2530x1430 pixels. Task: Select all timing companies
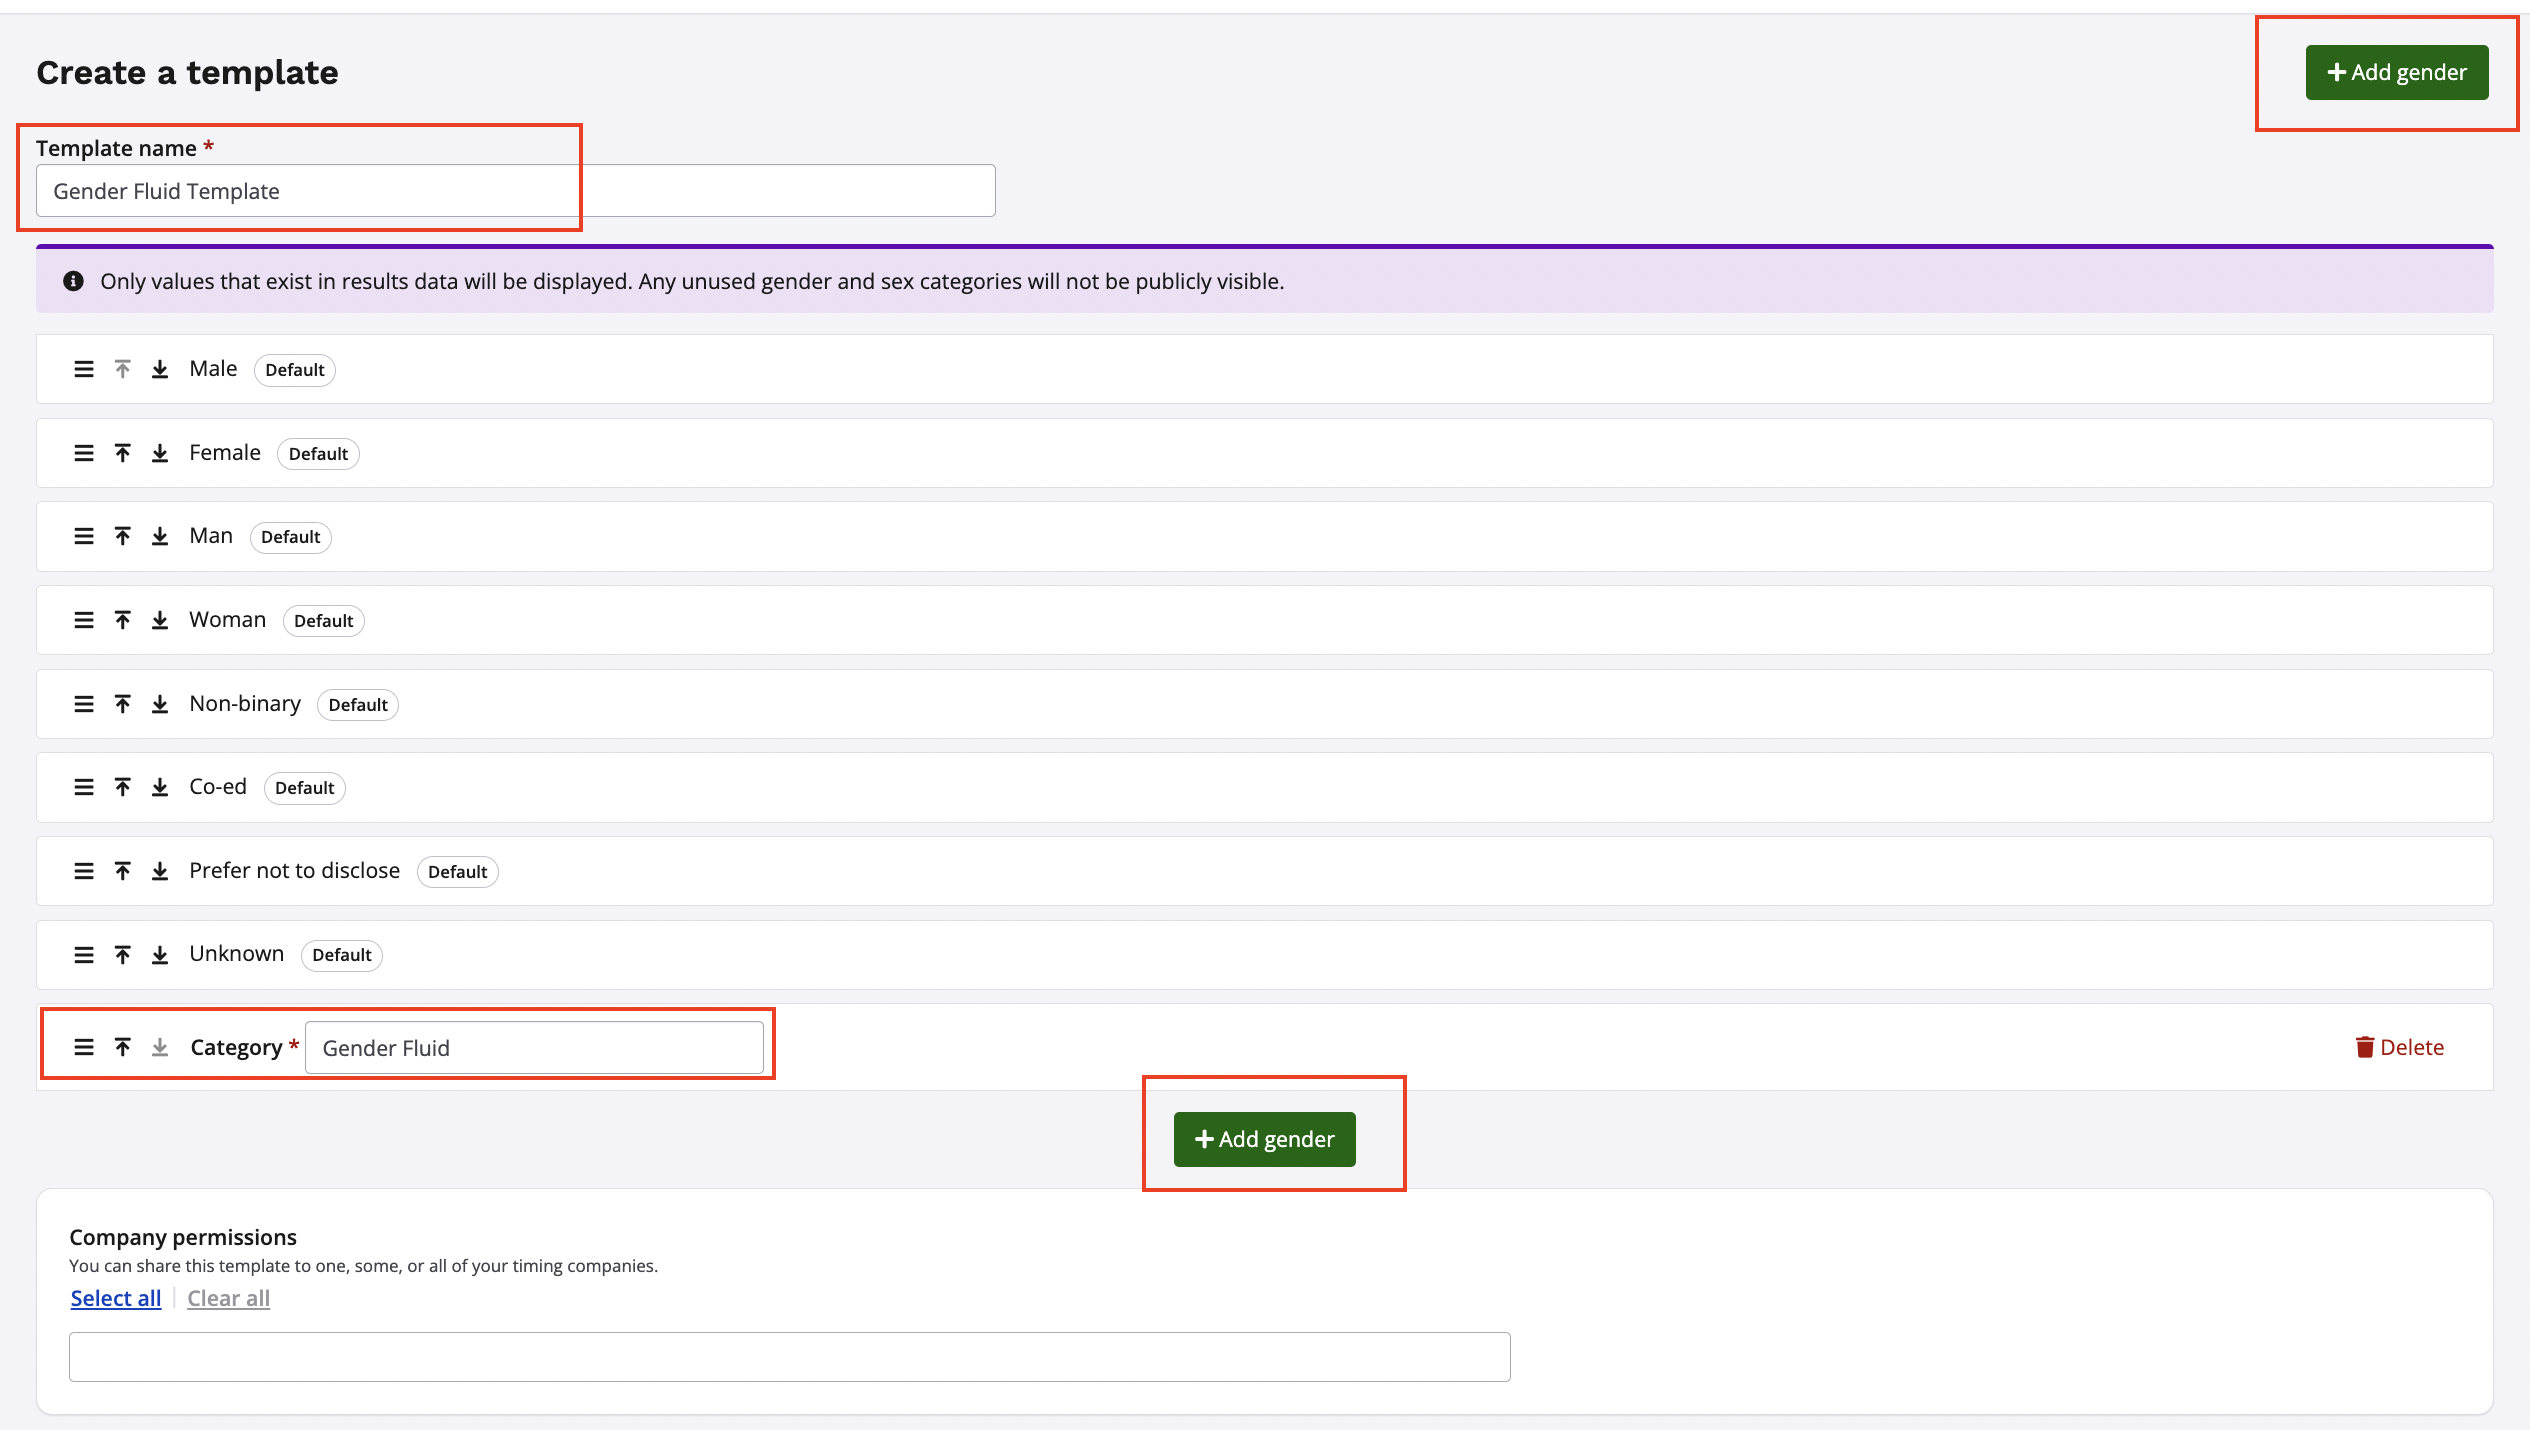[x=115, y=1297]
